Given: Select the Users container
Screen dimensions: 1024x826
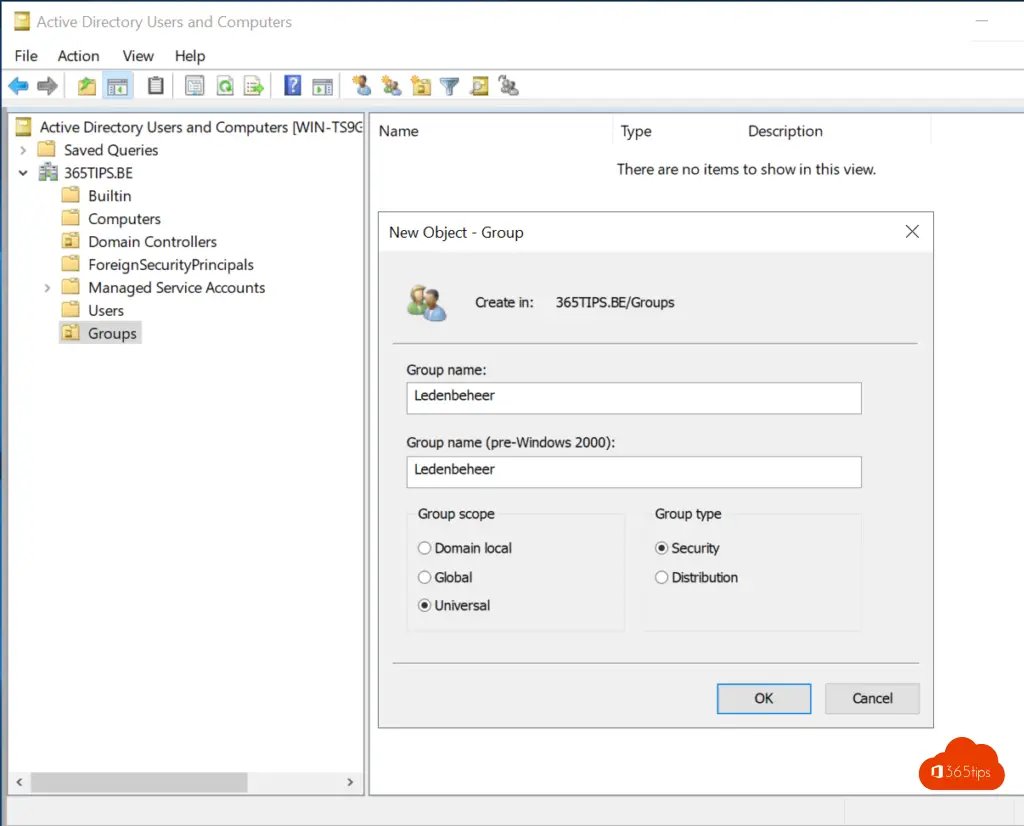Looking at the screenshot, I should (x=106, y=311).
